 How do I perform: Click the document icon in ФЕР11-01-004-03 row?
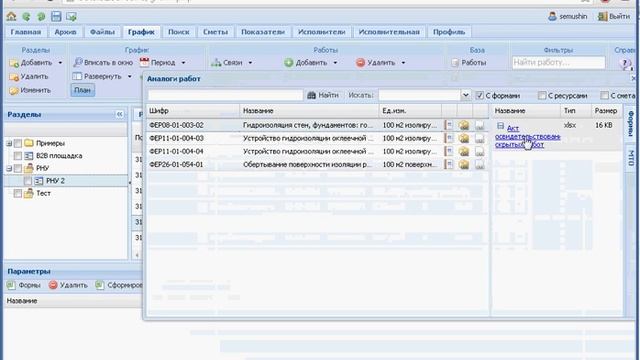point(449,138)
